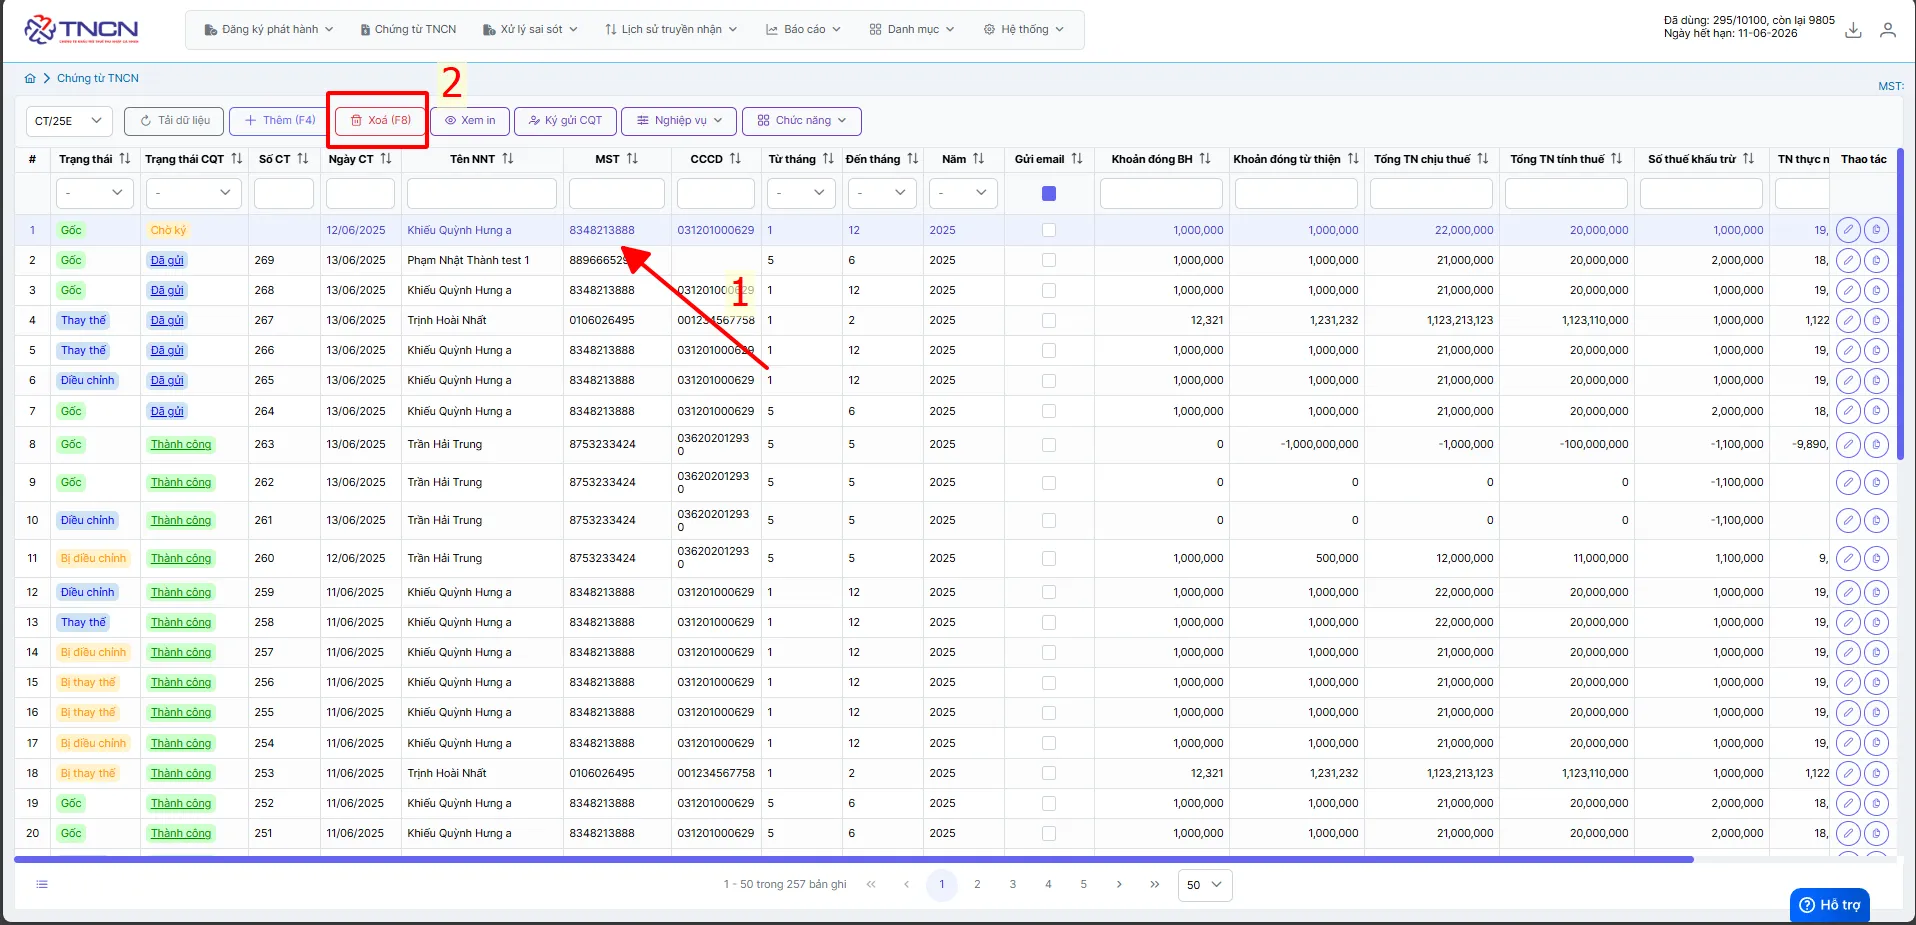Screen dimensions: 1916x925
Task: Expand Nghiệp vụ dropdown button
Action: coord(679,121)
